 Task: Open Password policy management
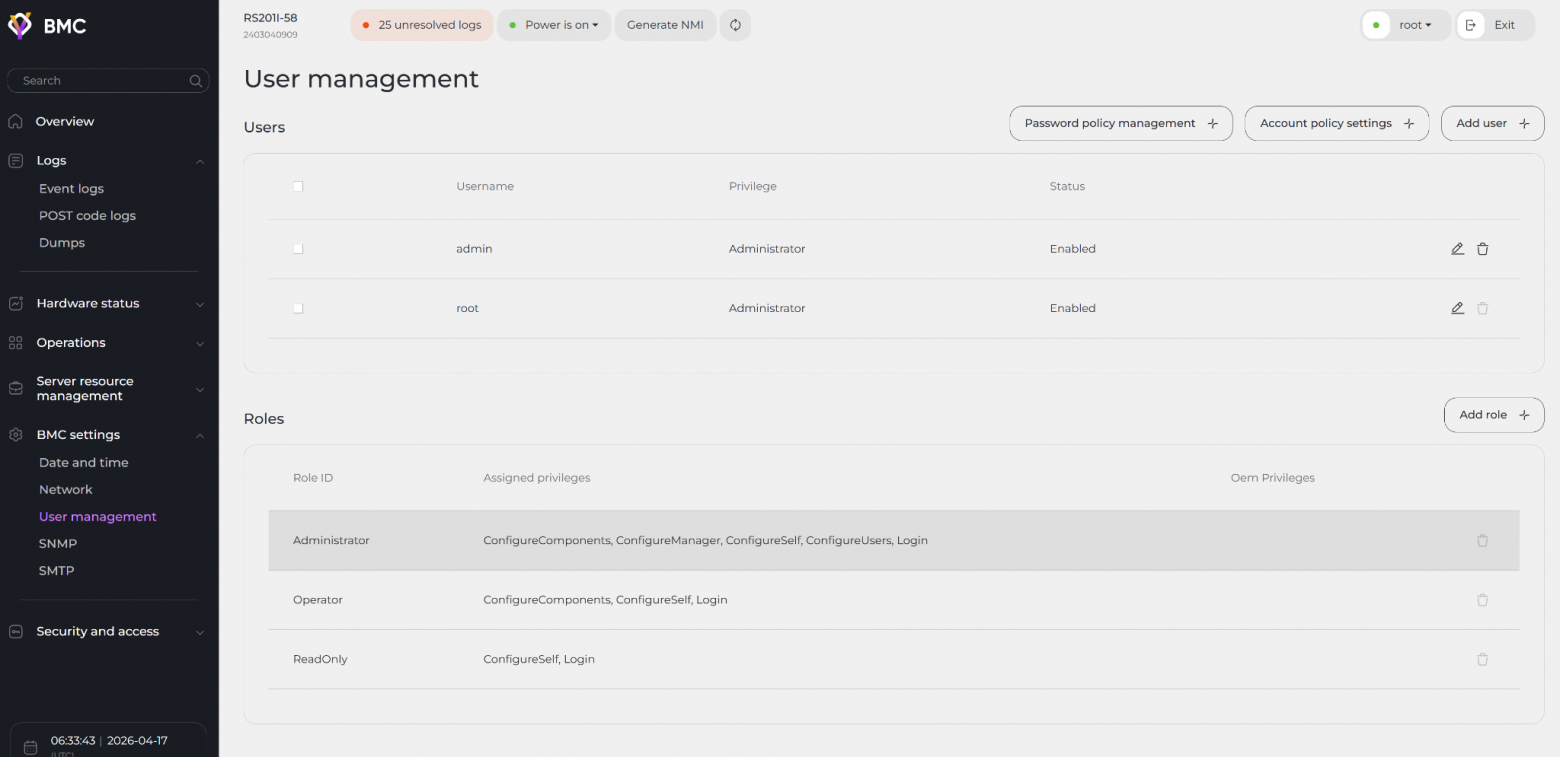[x=1120, y=123]
